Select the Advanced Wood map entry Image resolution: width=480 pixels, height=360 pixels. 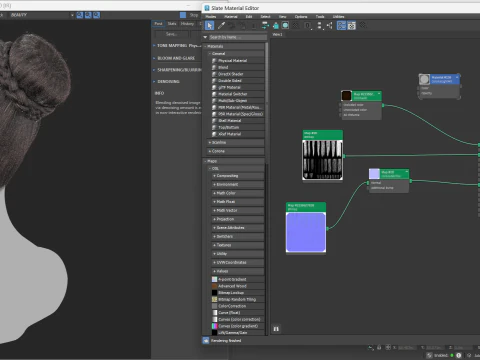(x=238, y=286)
